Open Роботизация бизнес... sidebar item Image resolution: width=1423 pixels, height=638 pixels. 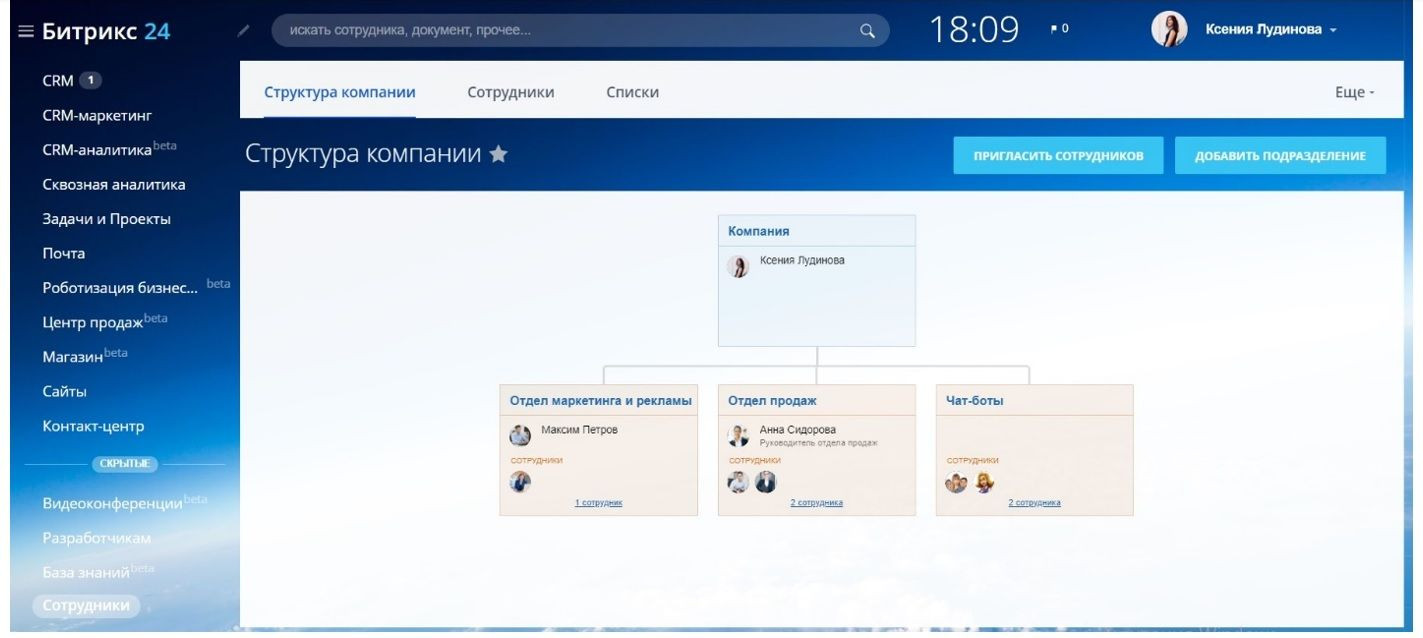[x=120, y=288]
